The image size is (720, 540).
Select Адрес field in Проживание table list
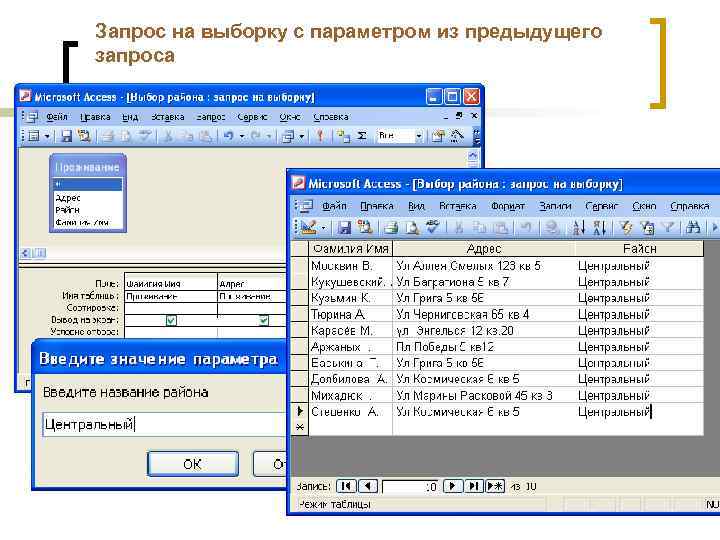click(x=68, y=198)
